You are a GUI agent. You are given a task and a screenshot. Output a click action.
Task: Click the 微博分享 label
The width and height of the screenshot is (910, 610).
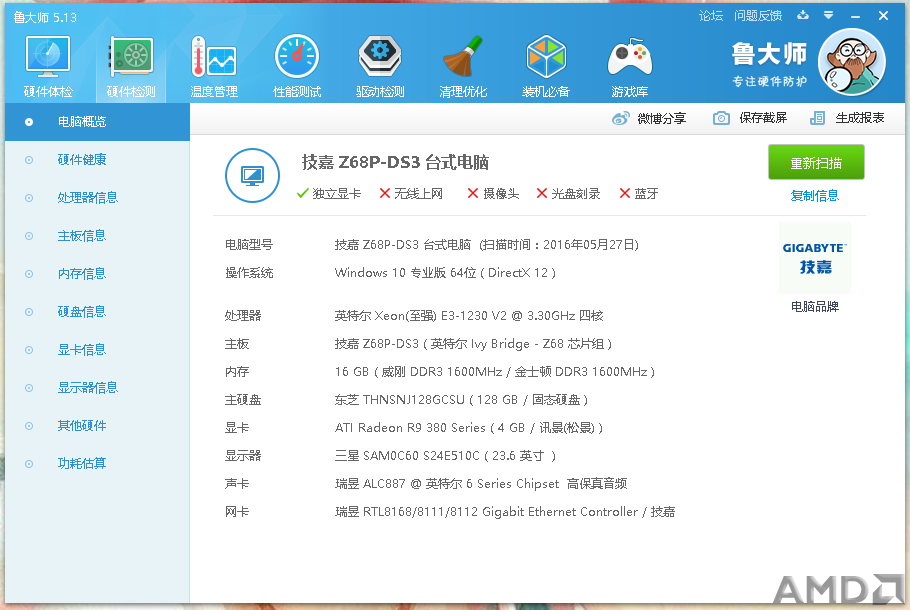tap(662, 118)
